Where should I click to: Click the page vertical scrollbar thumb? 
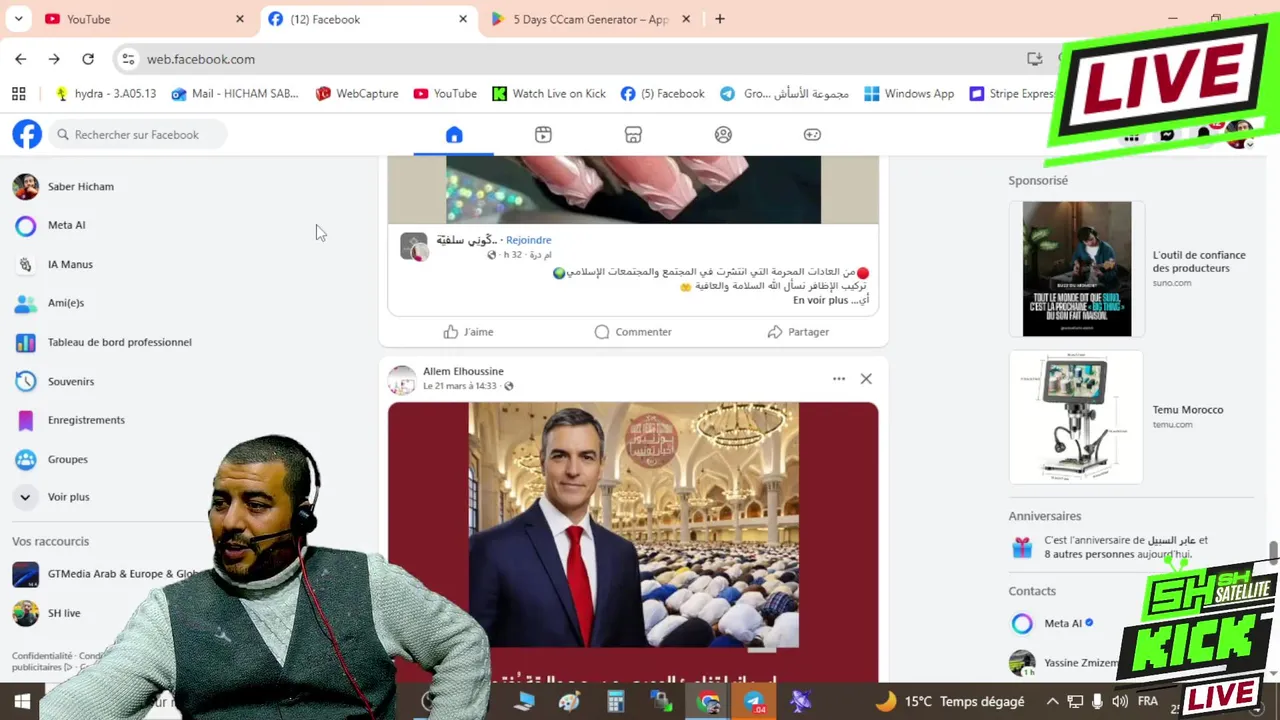click(x=1273, y=553)
